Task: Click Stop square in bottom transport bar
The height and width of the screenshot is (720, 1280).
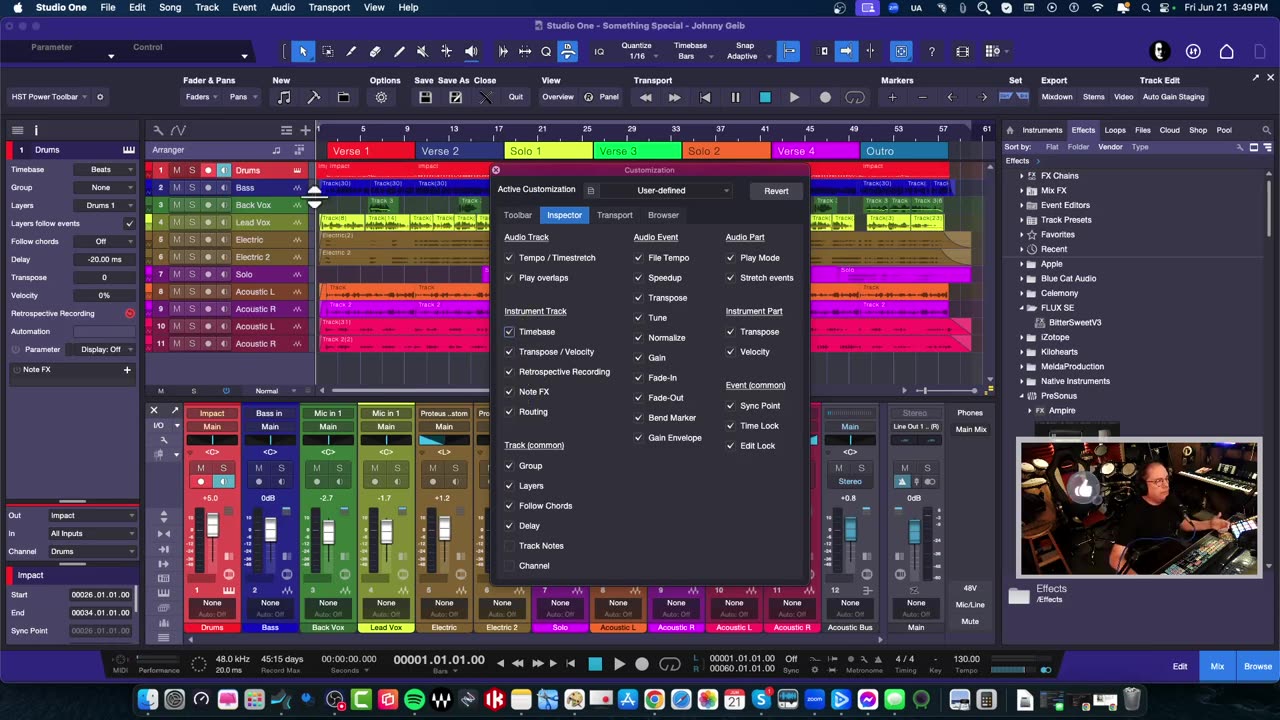Action: pyautogui.click(x=595, y=664)
